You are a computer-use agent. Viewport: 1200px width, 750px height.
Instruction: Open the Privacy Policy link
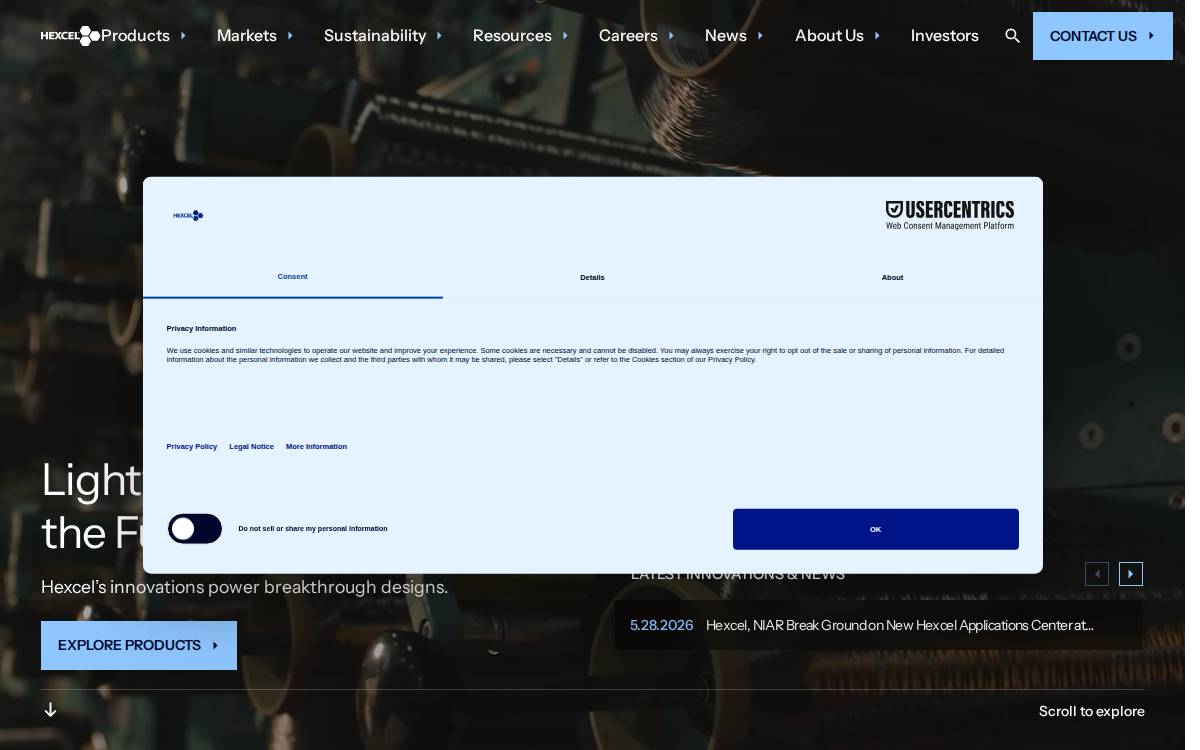[192, 447]
